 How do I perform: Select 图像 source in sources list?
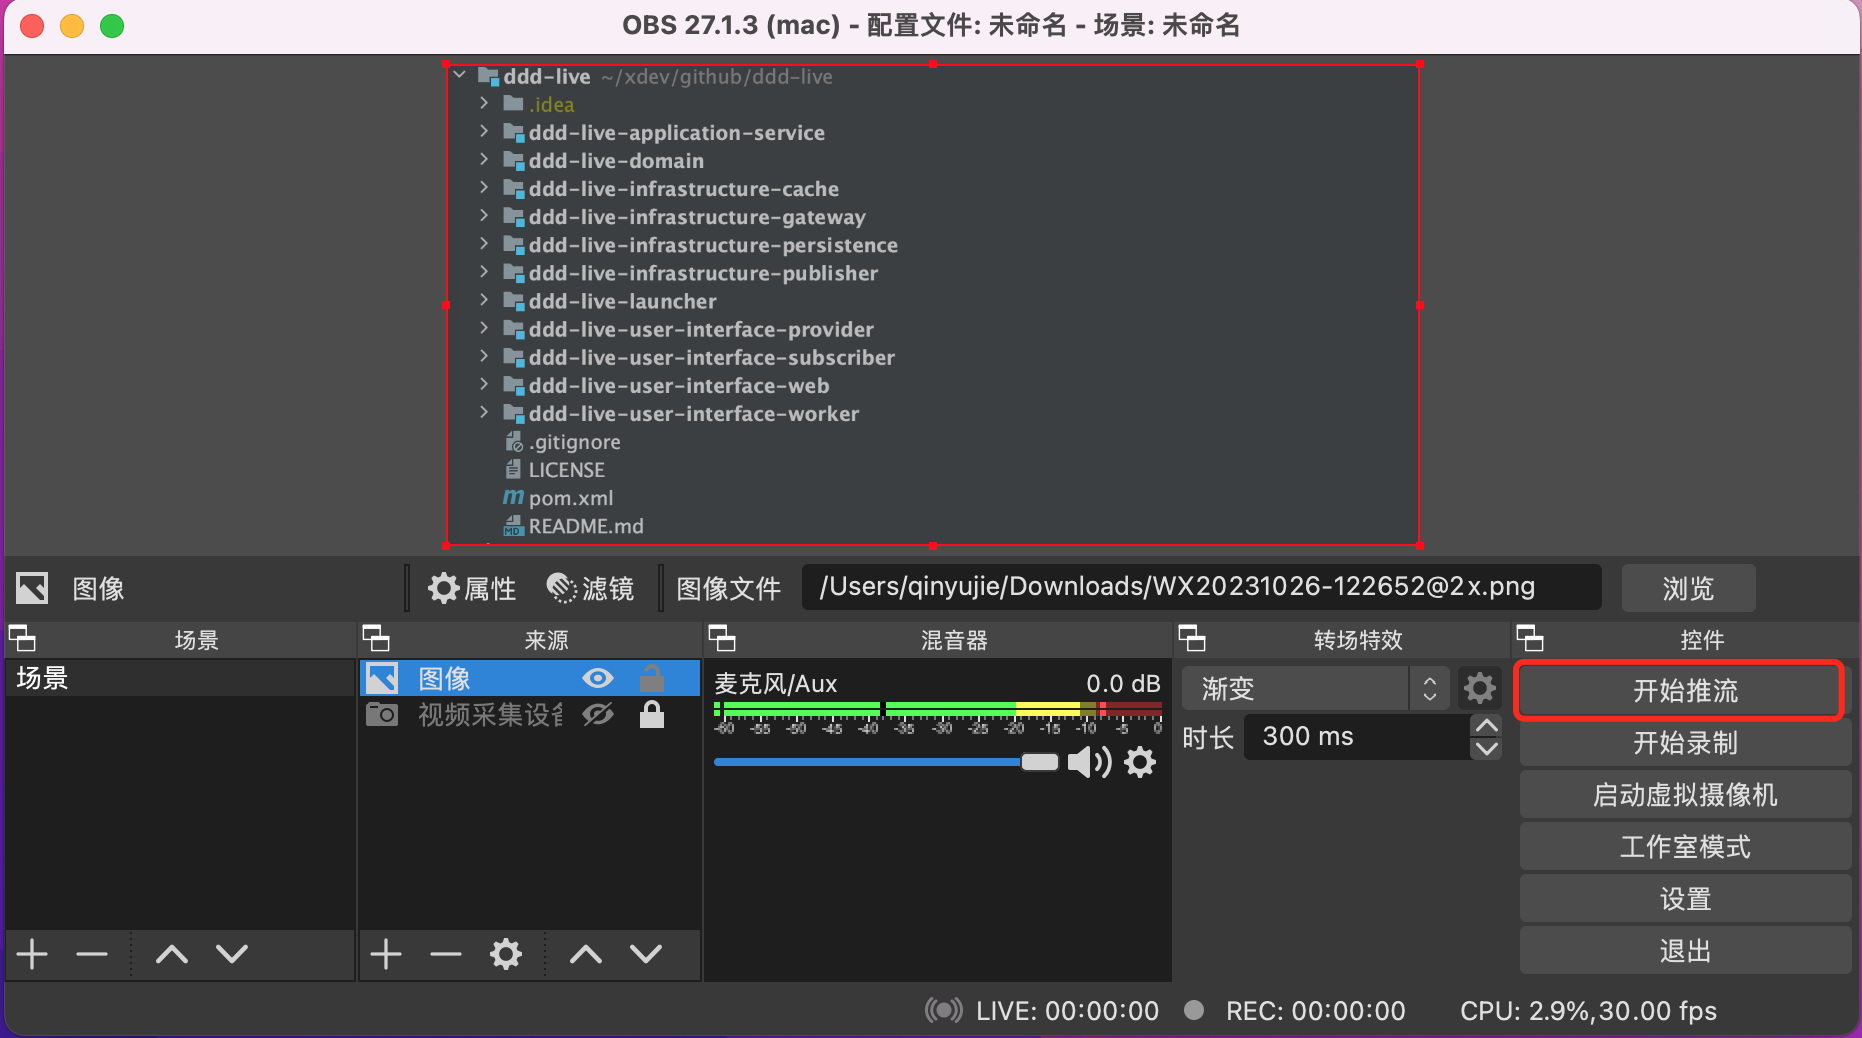(x=530, y=678)
